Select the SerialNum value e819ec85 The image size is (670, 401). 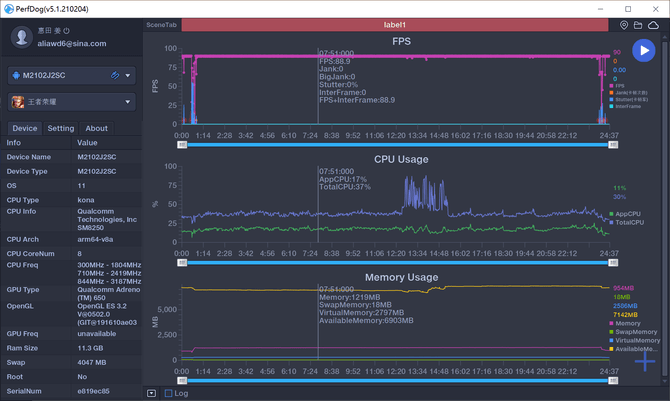93,391
